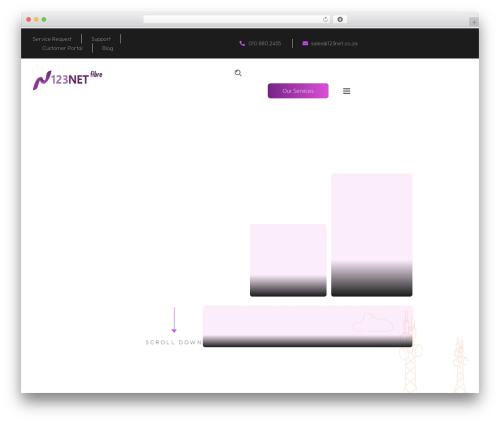Viewport: 500px width, 423px height.
Task: Click the 123NET fibre logo
Action: click(x=67, y=80)
